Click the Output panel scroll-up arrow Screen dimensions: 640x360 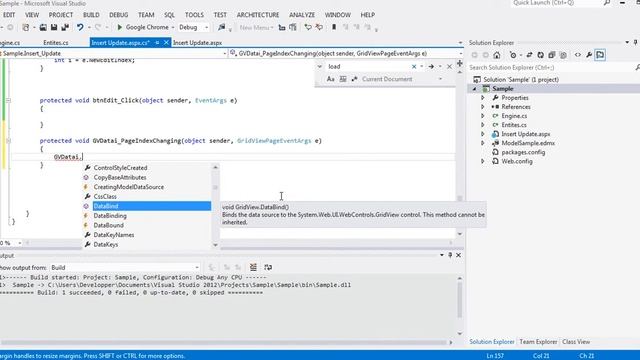point(460,278)
